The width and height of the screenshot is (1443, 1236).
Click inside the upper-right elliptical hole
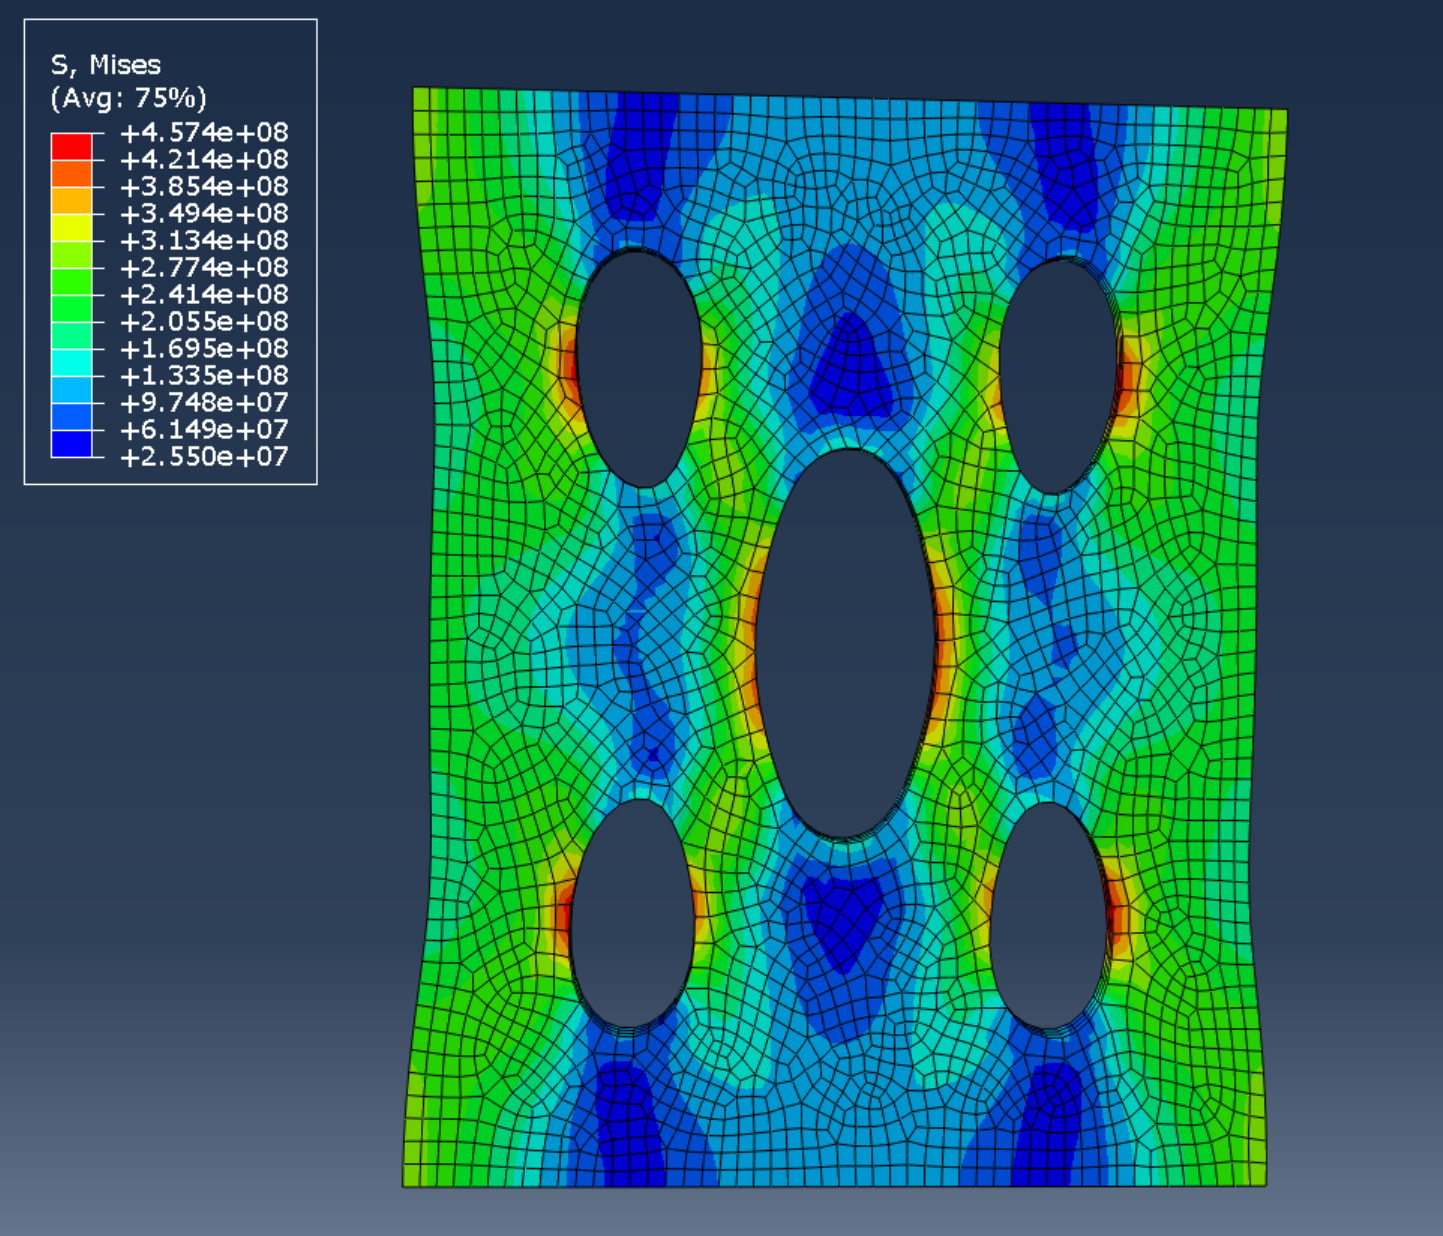point(1058,377)
